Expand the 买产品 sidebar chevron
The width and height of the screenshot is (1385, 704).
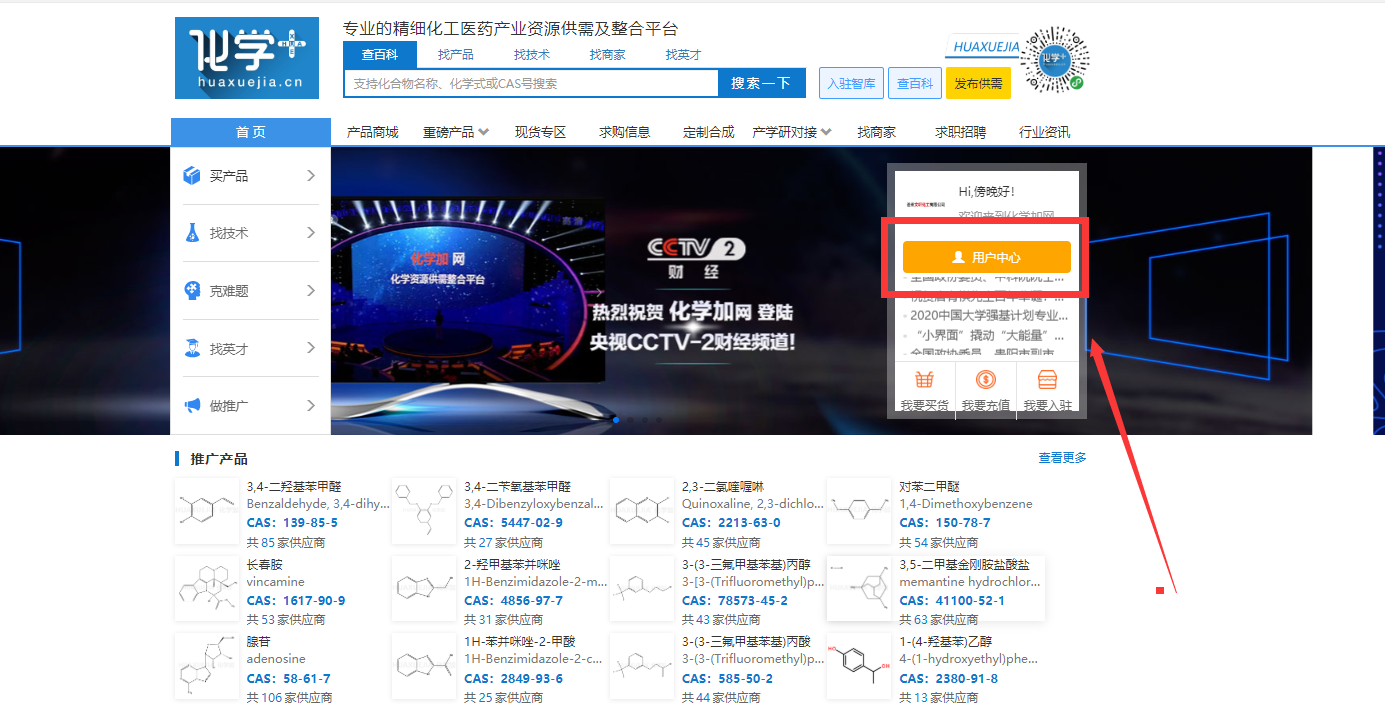click(x=311, y=176)
